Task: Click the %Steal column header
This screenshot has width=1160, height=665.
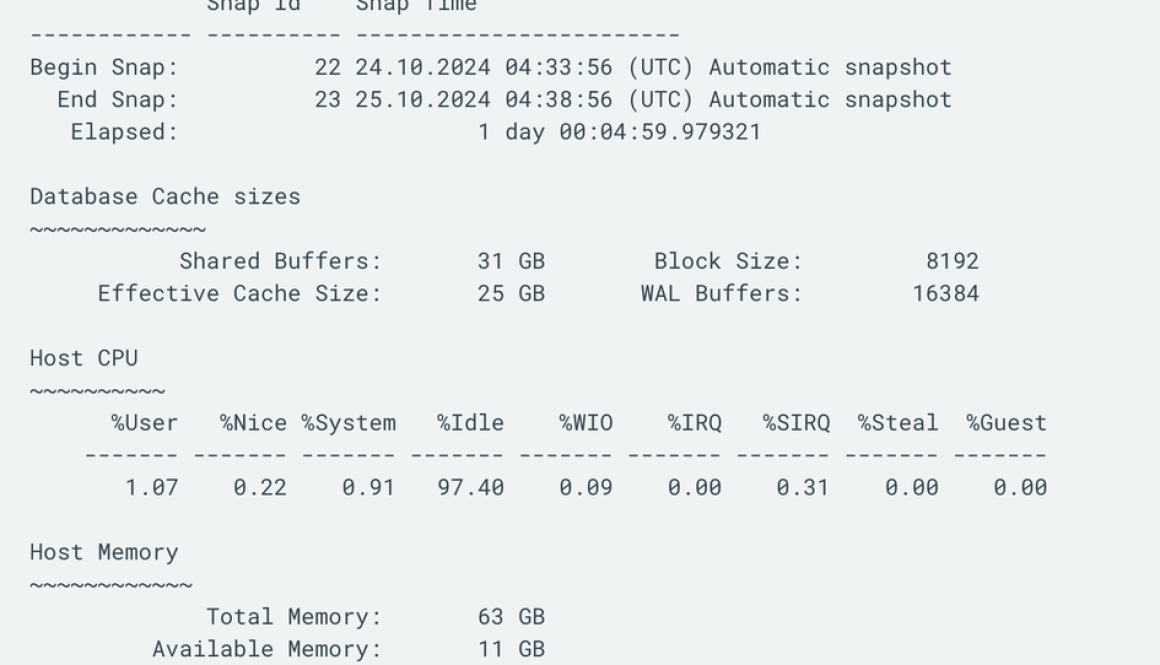Action: [x=898, y=423]
